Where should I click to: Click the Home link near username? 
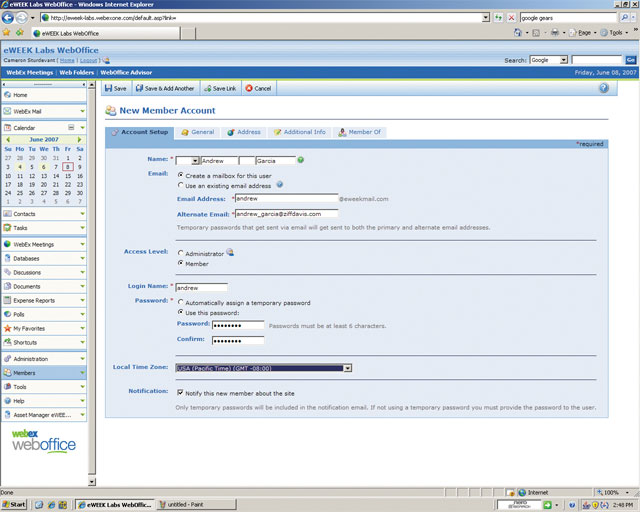[x=67, y=60]
